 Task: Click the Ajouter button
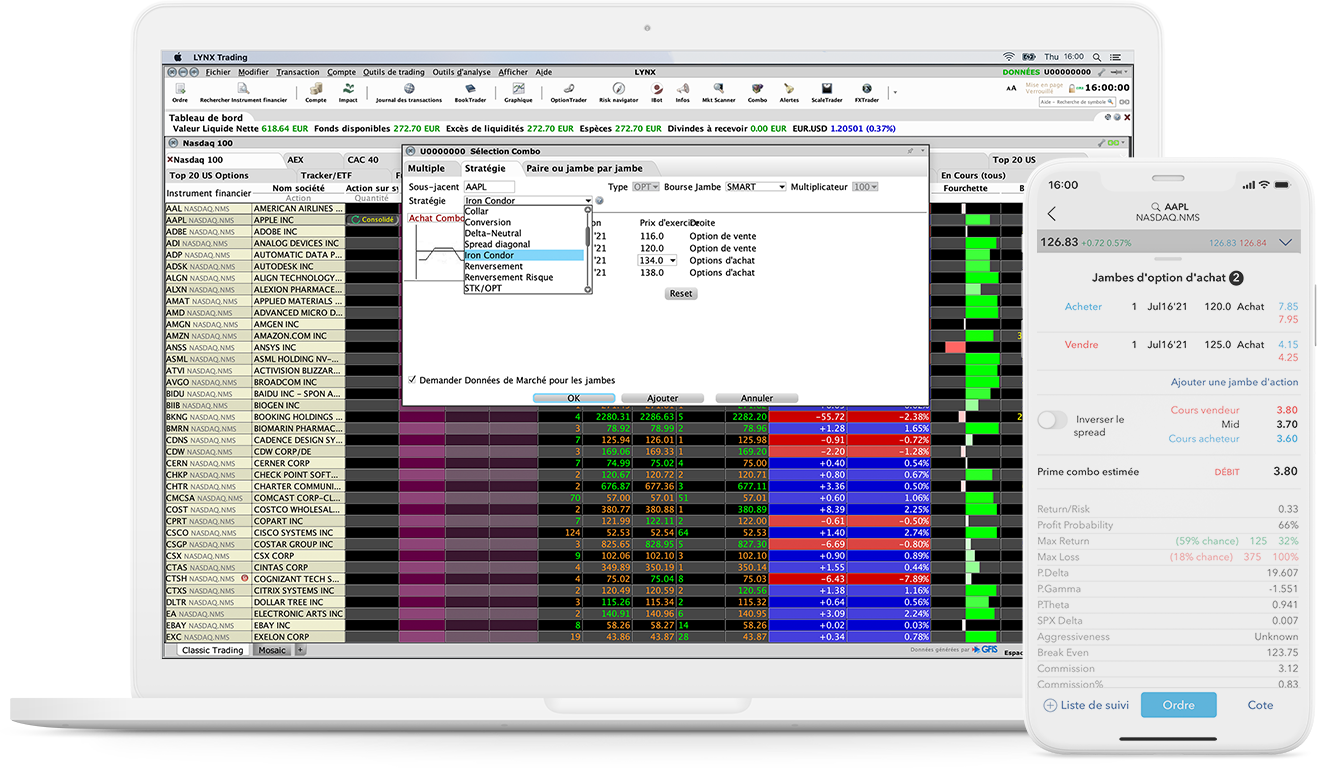point(663,398)
